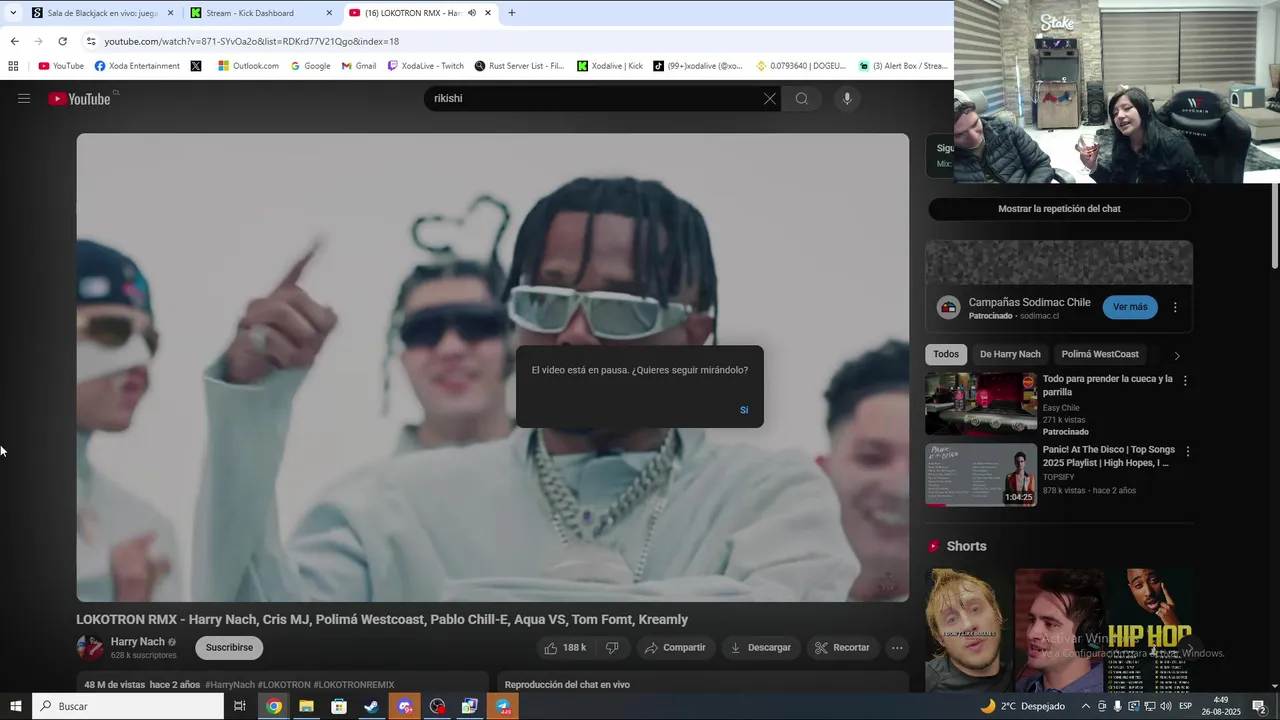Viewport: 1280px width, 720px height.
Task: Click the page vertical scrollbar
Action: click(x=1274, y=225)
